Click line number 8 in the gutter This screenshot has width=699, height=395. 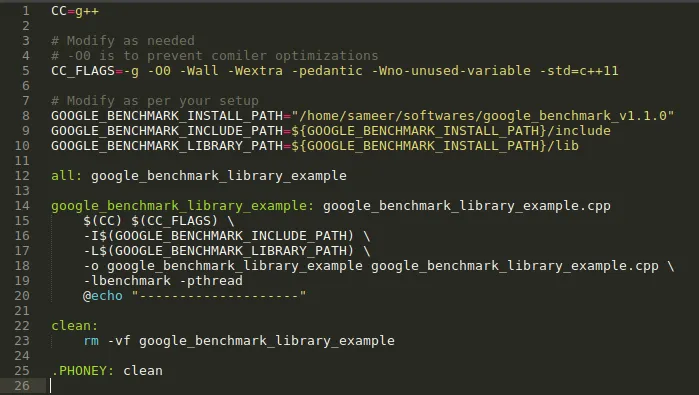click(26, 116)
